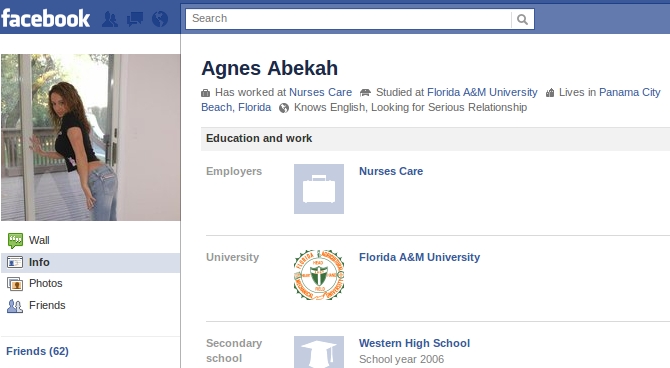The width and height of the screenshot is (670, 368).
Task: Open Western High School link
Action: click(x=414, y=343)
